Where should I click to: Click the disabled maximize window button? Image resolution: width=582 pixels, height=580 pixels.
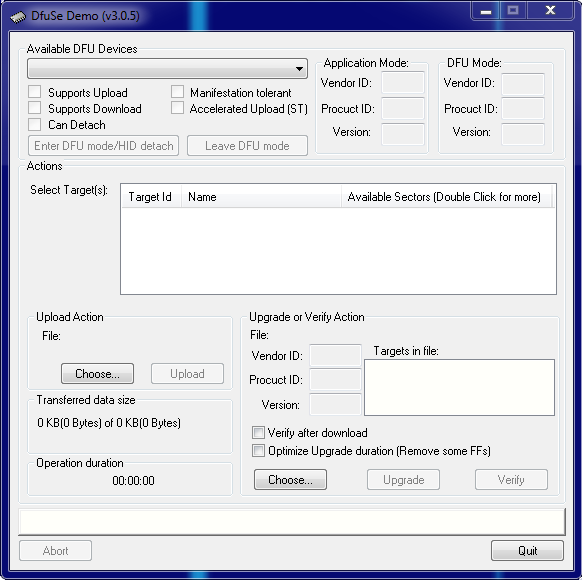[513, 10]
